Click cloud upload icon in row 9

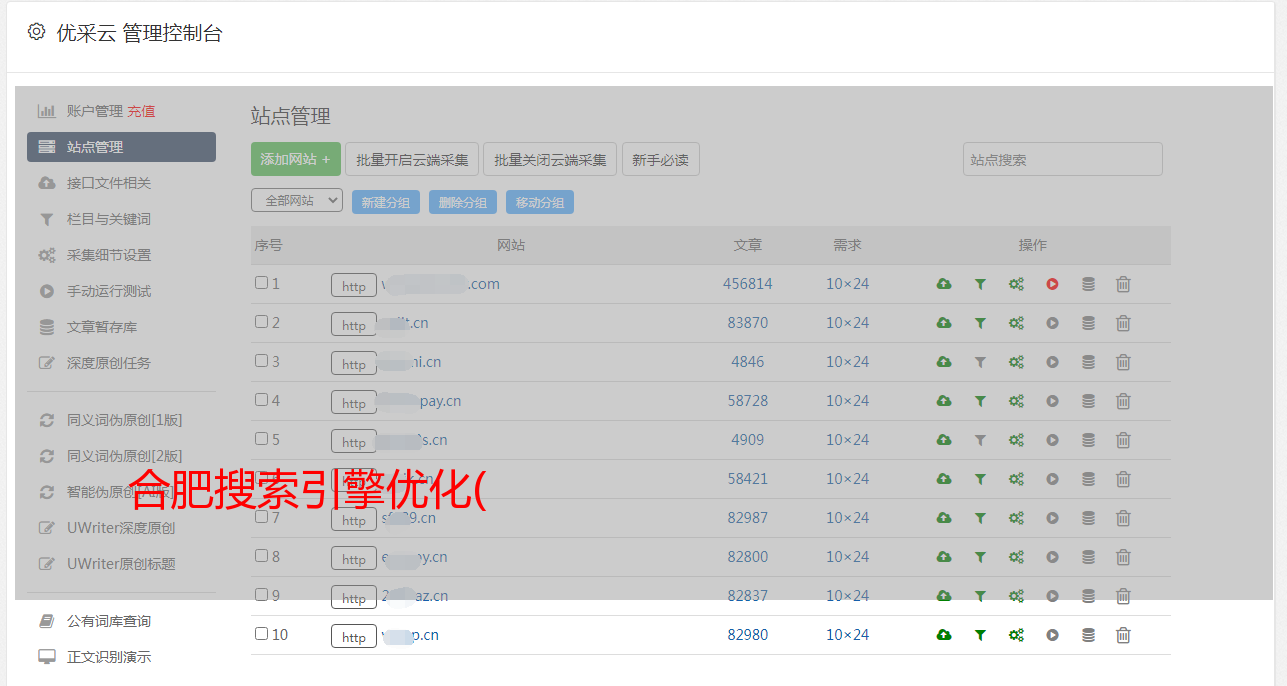[944, 596]
